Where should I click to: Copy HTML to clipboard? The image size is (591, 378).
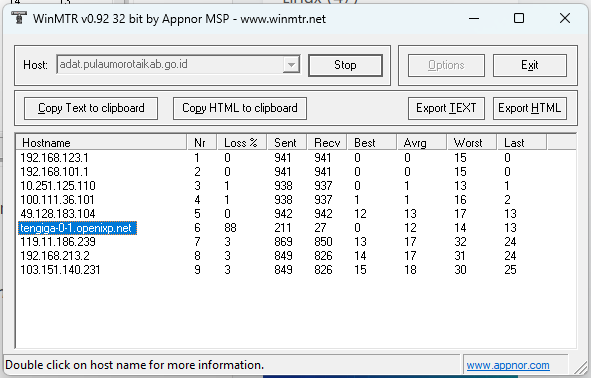click(x=240, y=108)
